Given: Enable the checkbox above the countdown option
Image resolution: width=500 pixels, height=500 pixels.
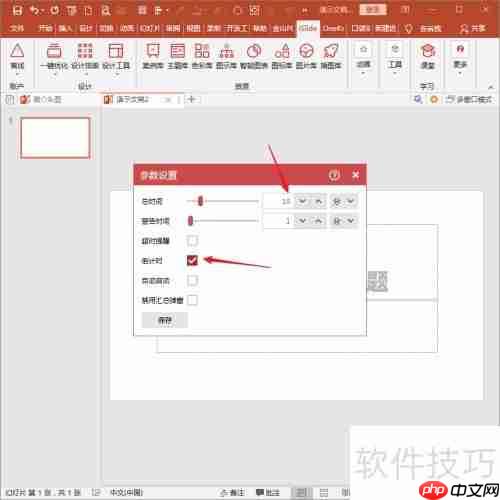Looking at the screenshot, I should tap(192, 241).
